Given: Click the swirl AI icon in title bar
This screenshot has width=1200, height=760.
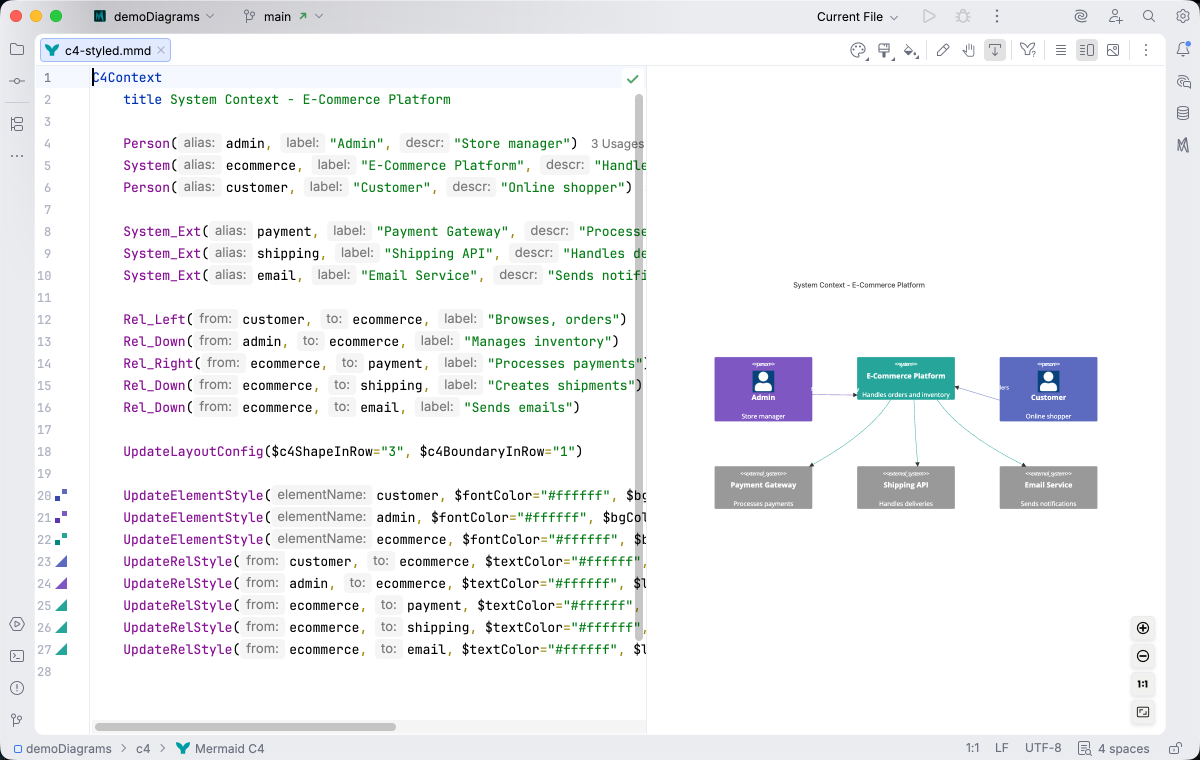Looking at the screenshot, I should tap(1081, 16).
